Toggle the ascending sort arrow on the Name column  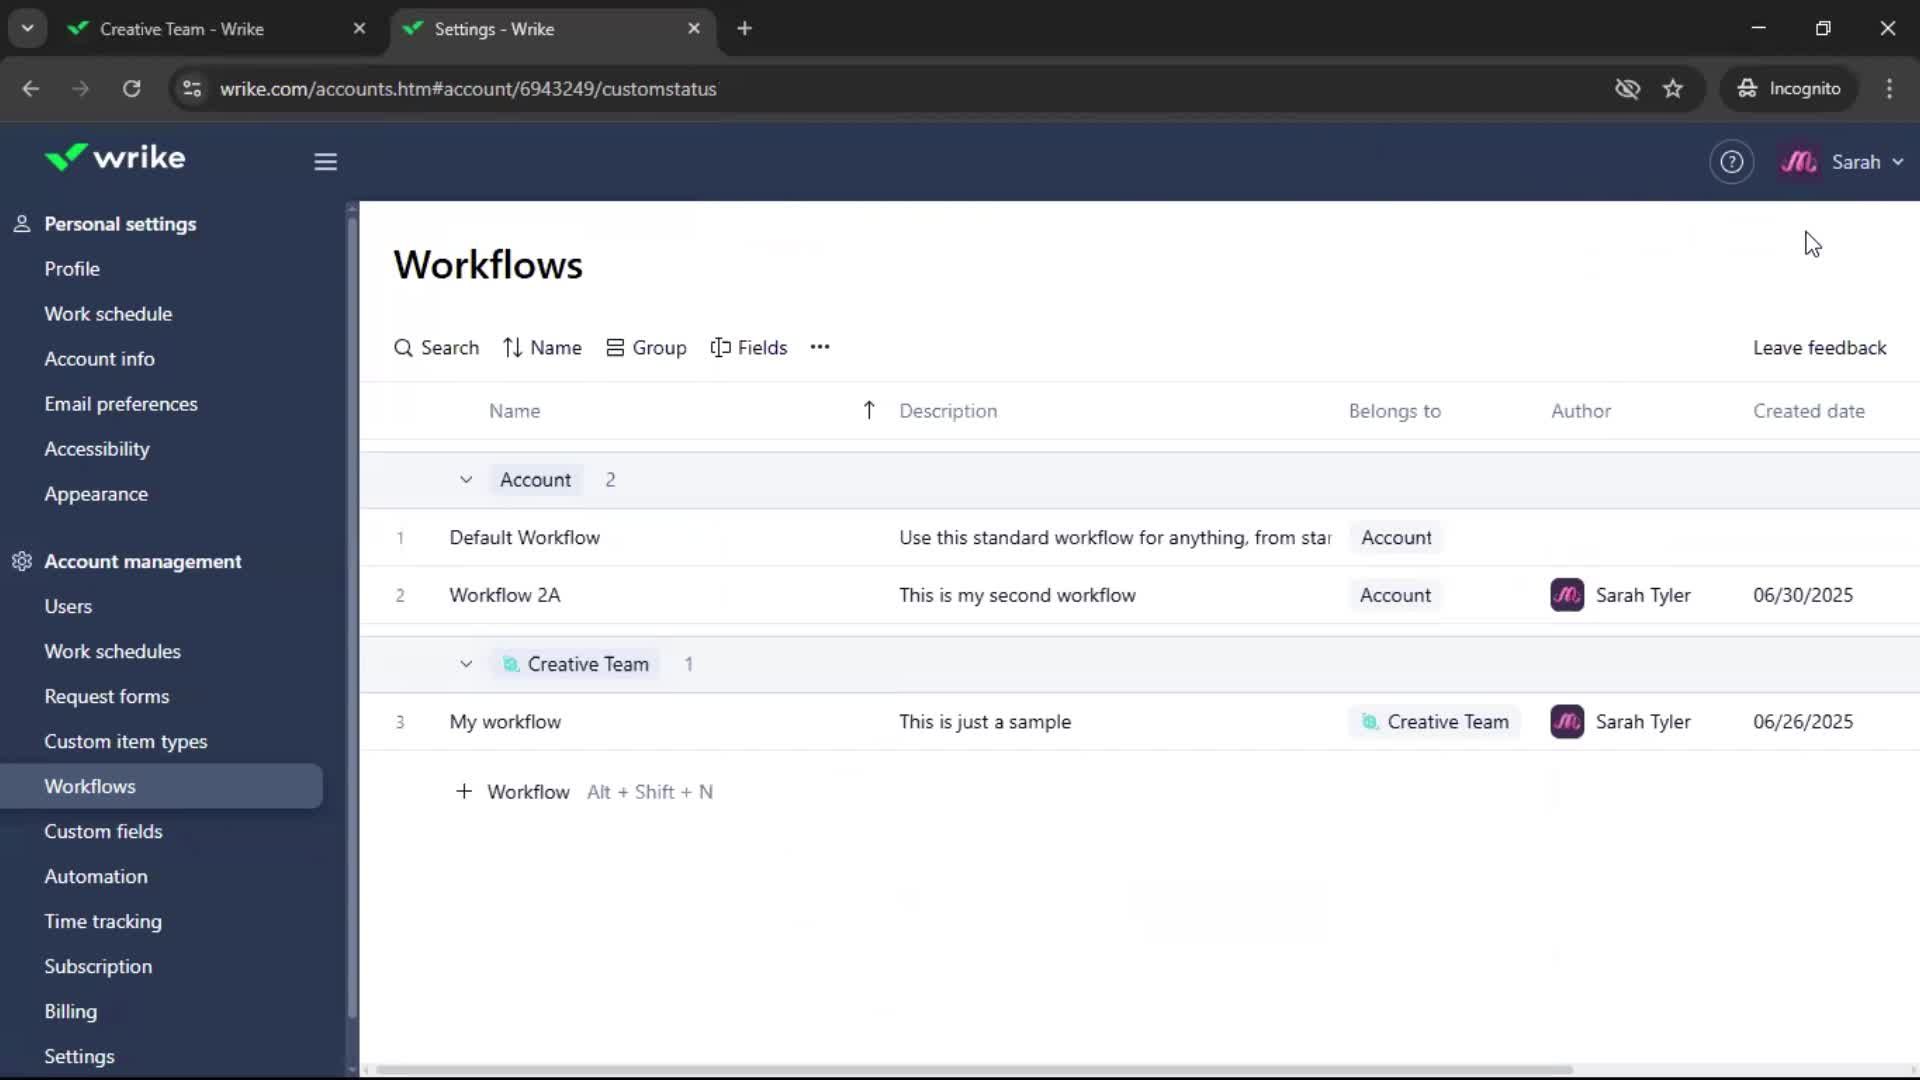tap(869, 410)
